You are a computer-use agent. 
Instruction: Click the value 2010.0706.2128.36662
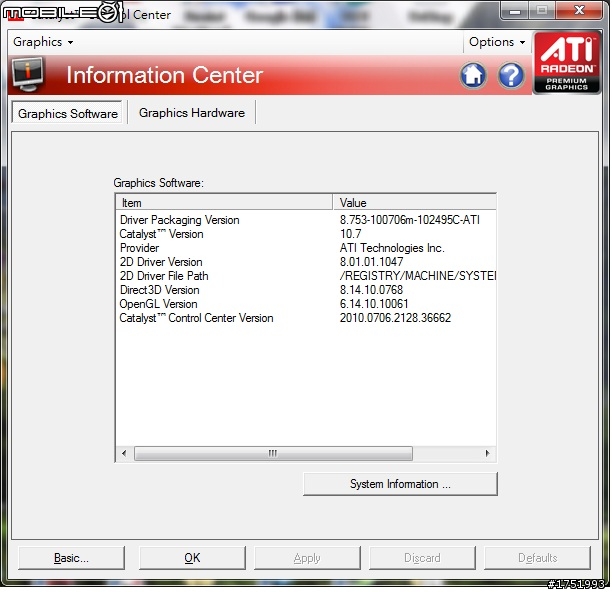(x=395, y=318)
